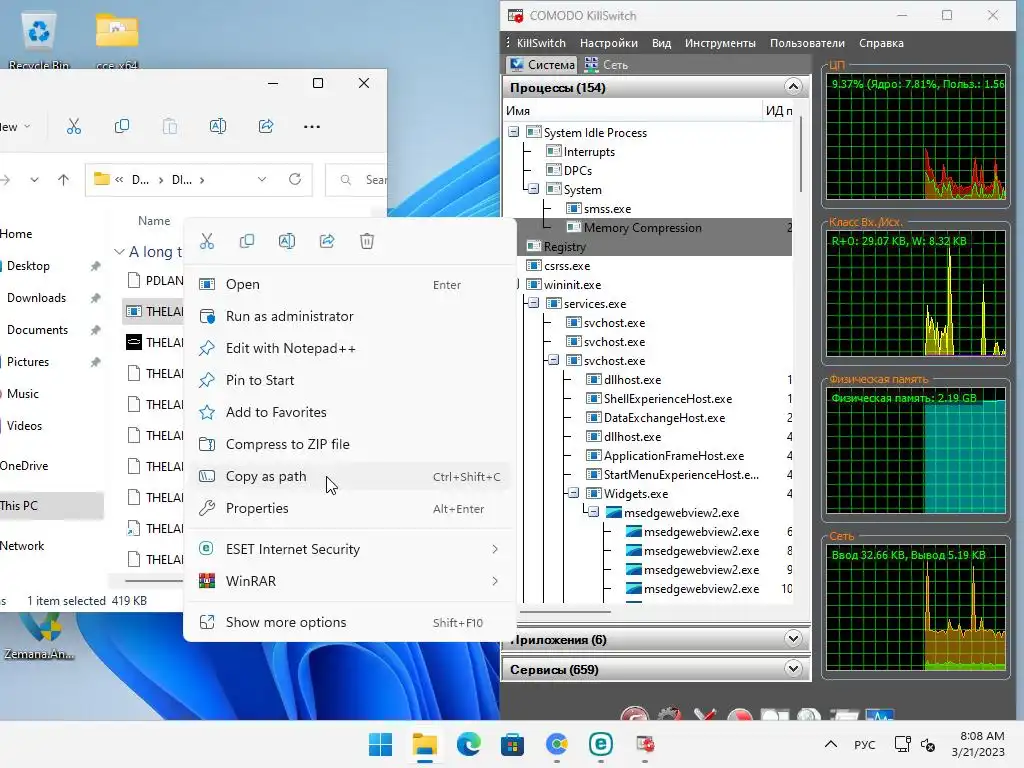
Task: Click the Rename icon in context menu top row
Action: 287,241
